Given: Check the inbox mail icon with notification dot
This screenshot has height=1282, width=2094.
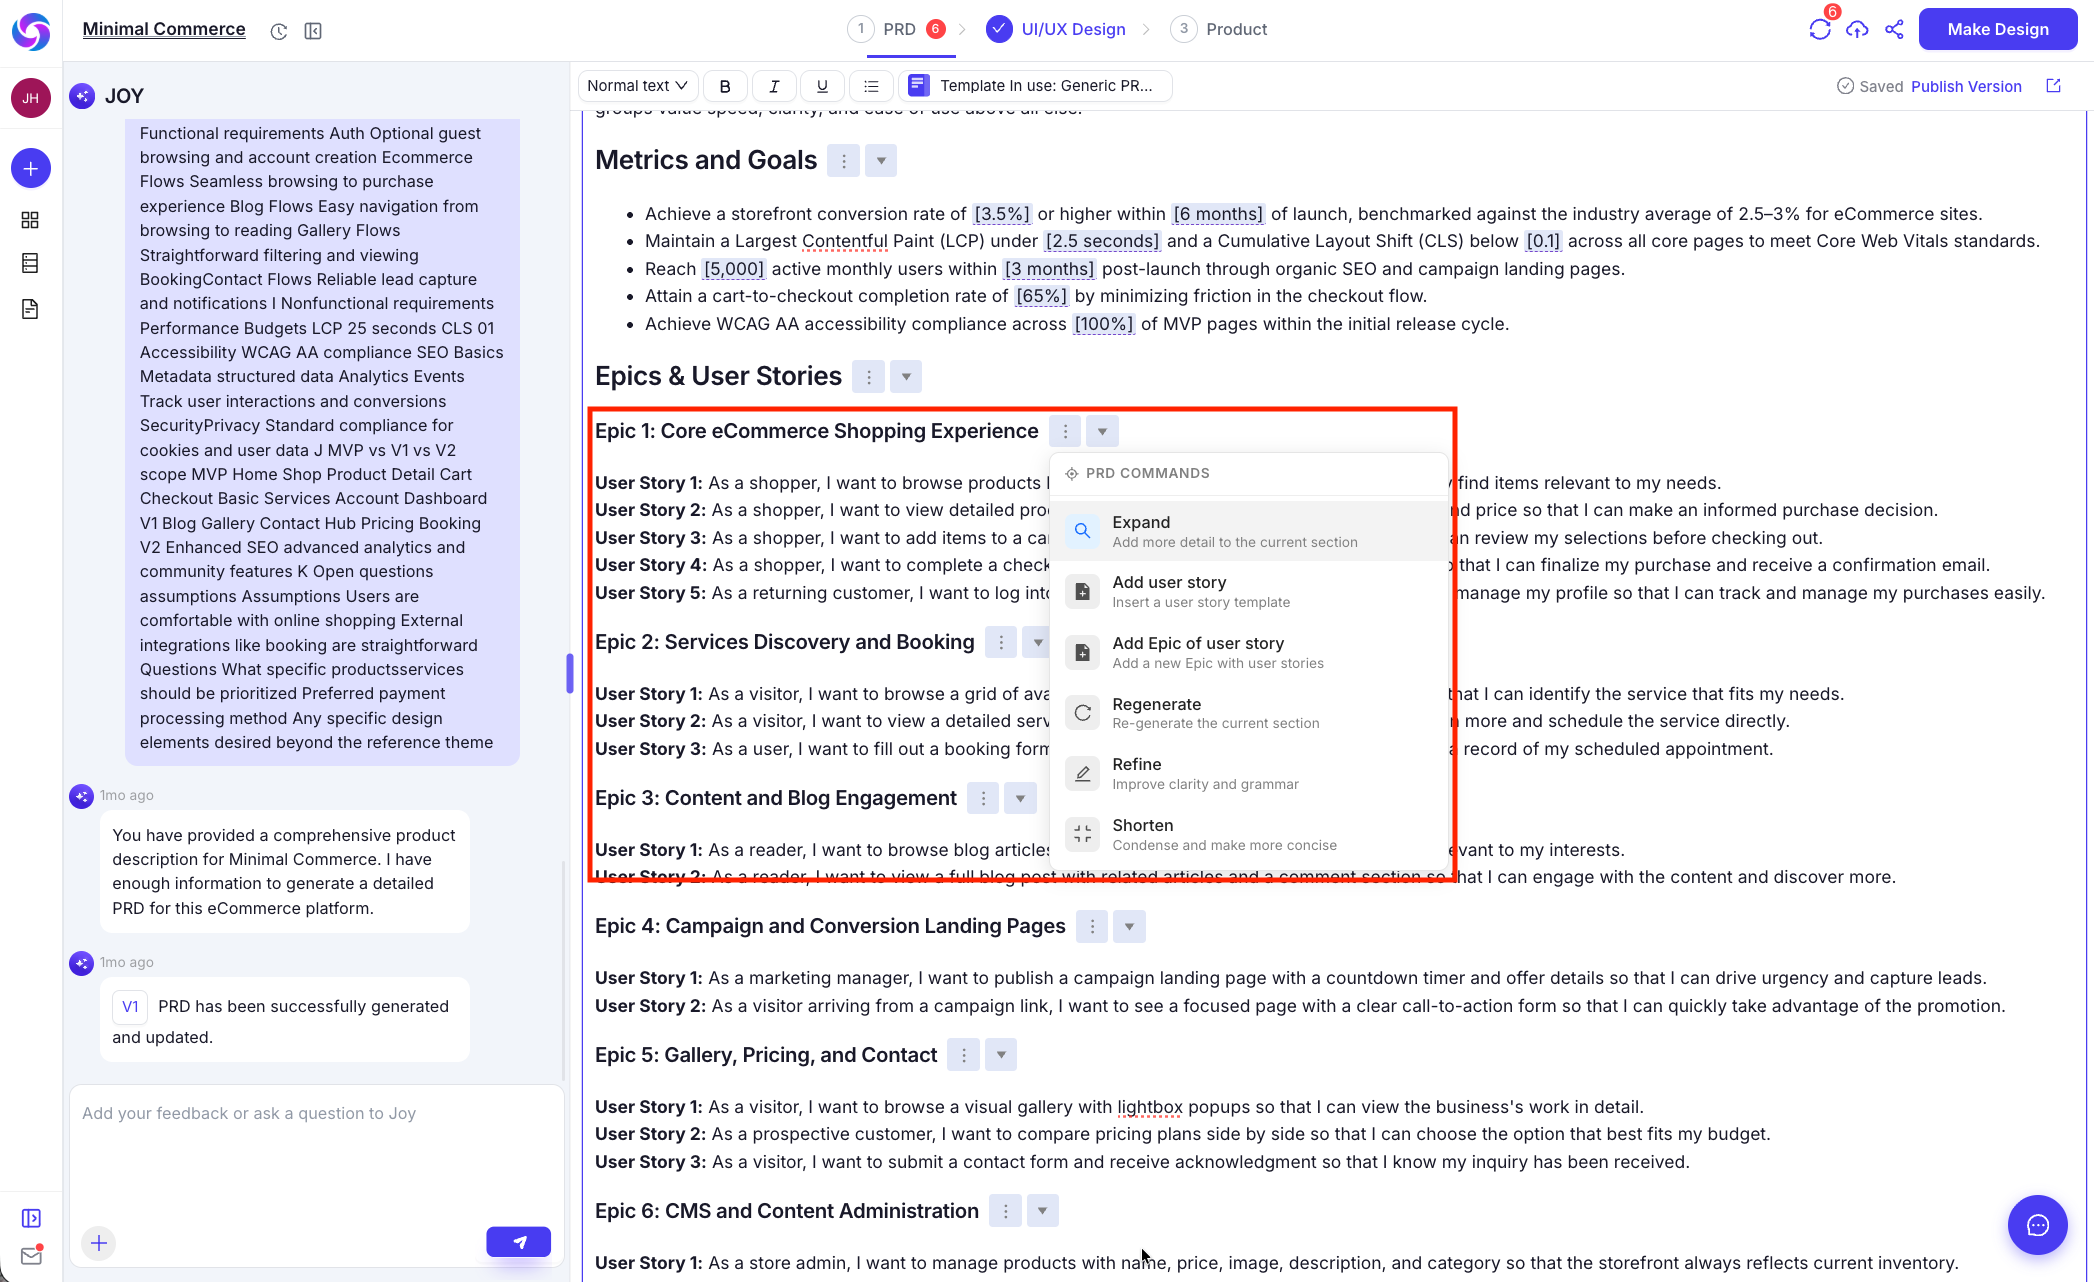Looking at the screenshot, I should (31, 1255).
